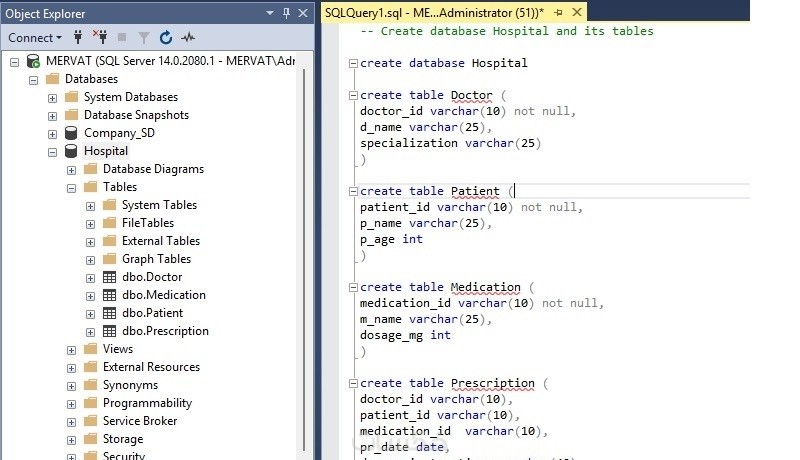Image resolution: width=800 pixels, height=460 pixels.
Task: Click the Disconnect plug icon with red X
Action: click(100, 37)
